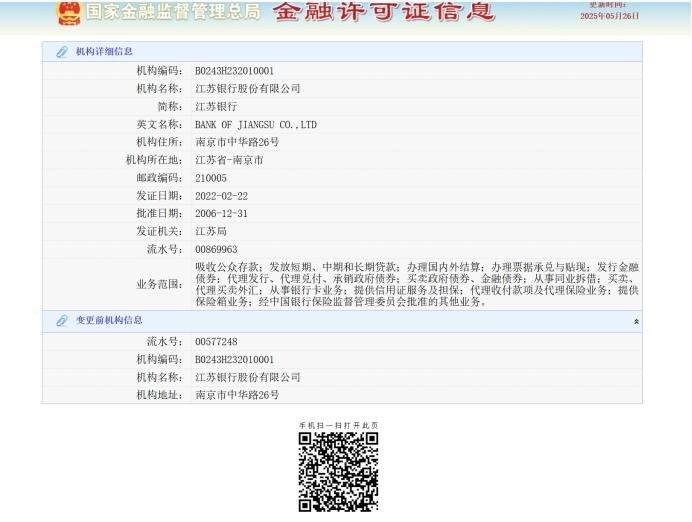Click English name BANK OF JIANGSU CO.,LTD
Screen dimensions: 692x522
256,125
